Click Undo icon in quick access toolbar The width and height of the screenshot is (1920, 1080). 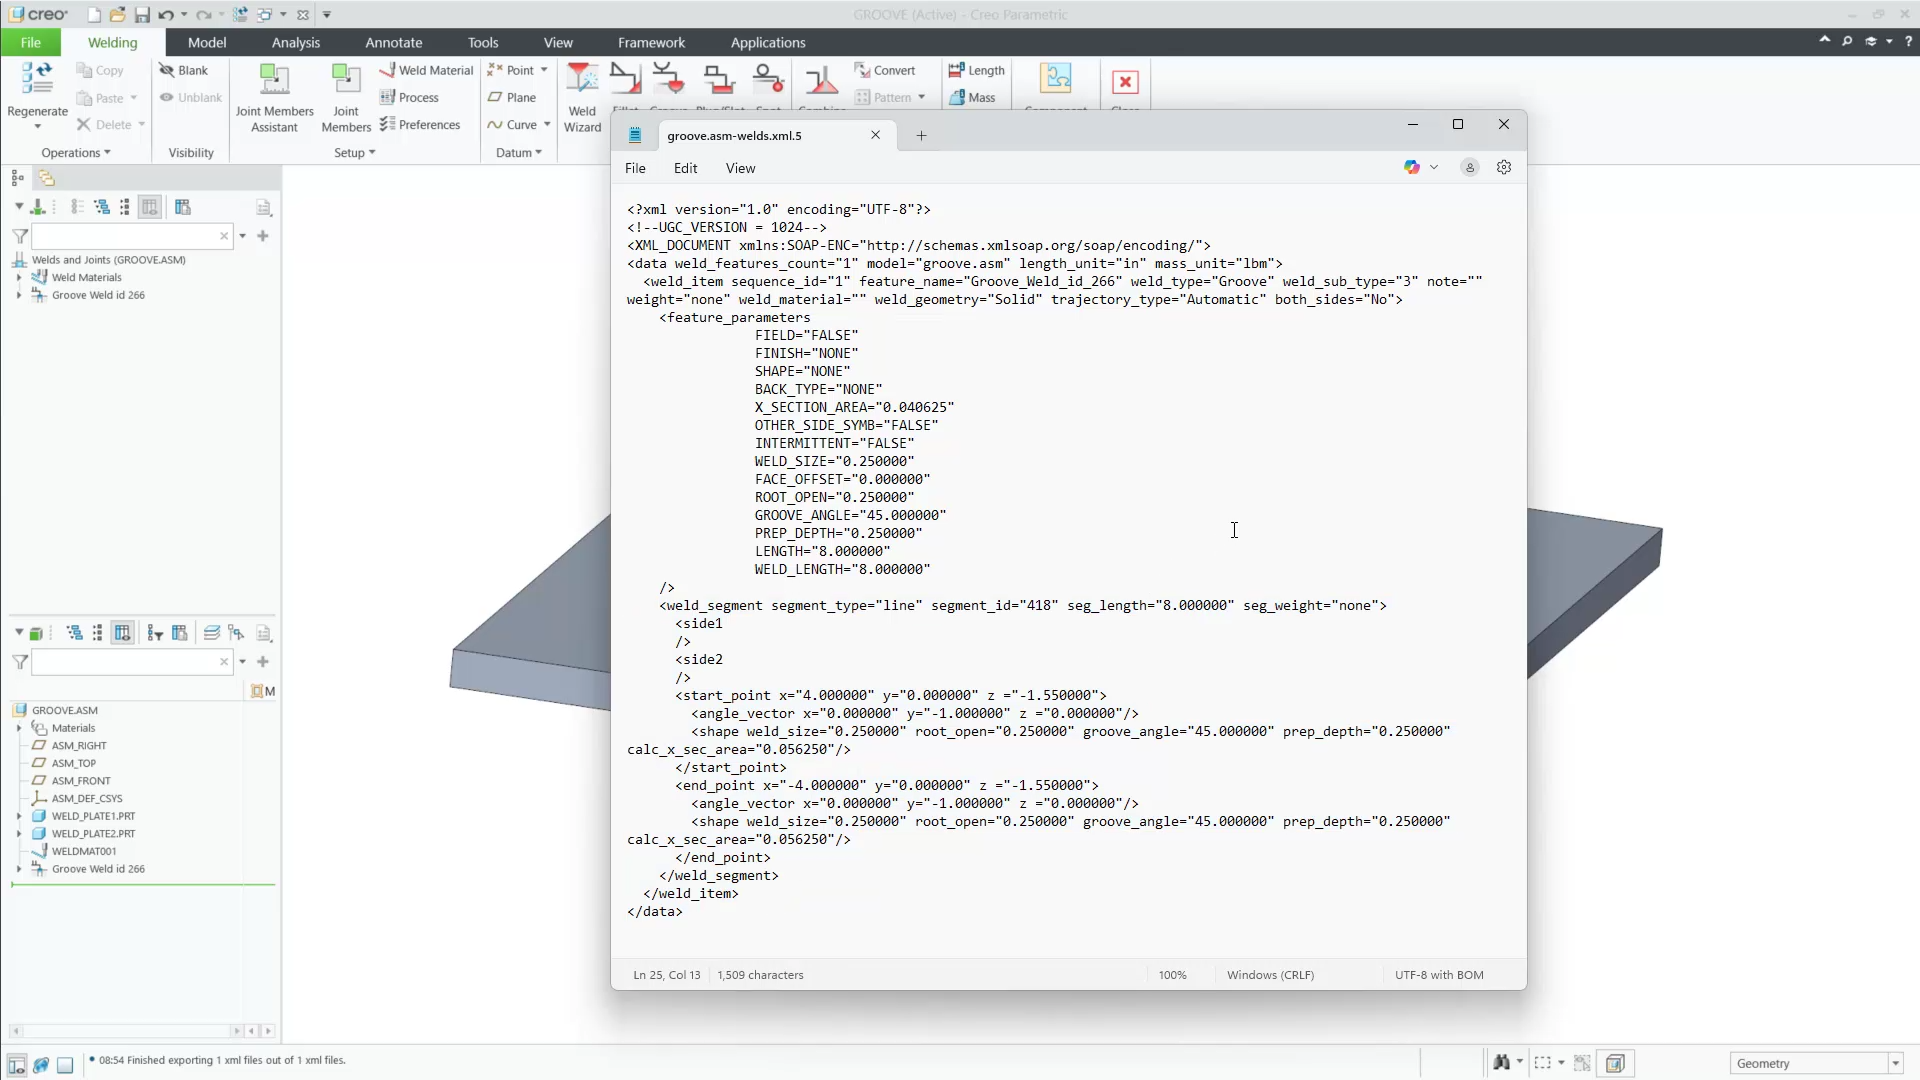pyautogui.click(x=166, y=15)
